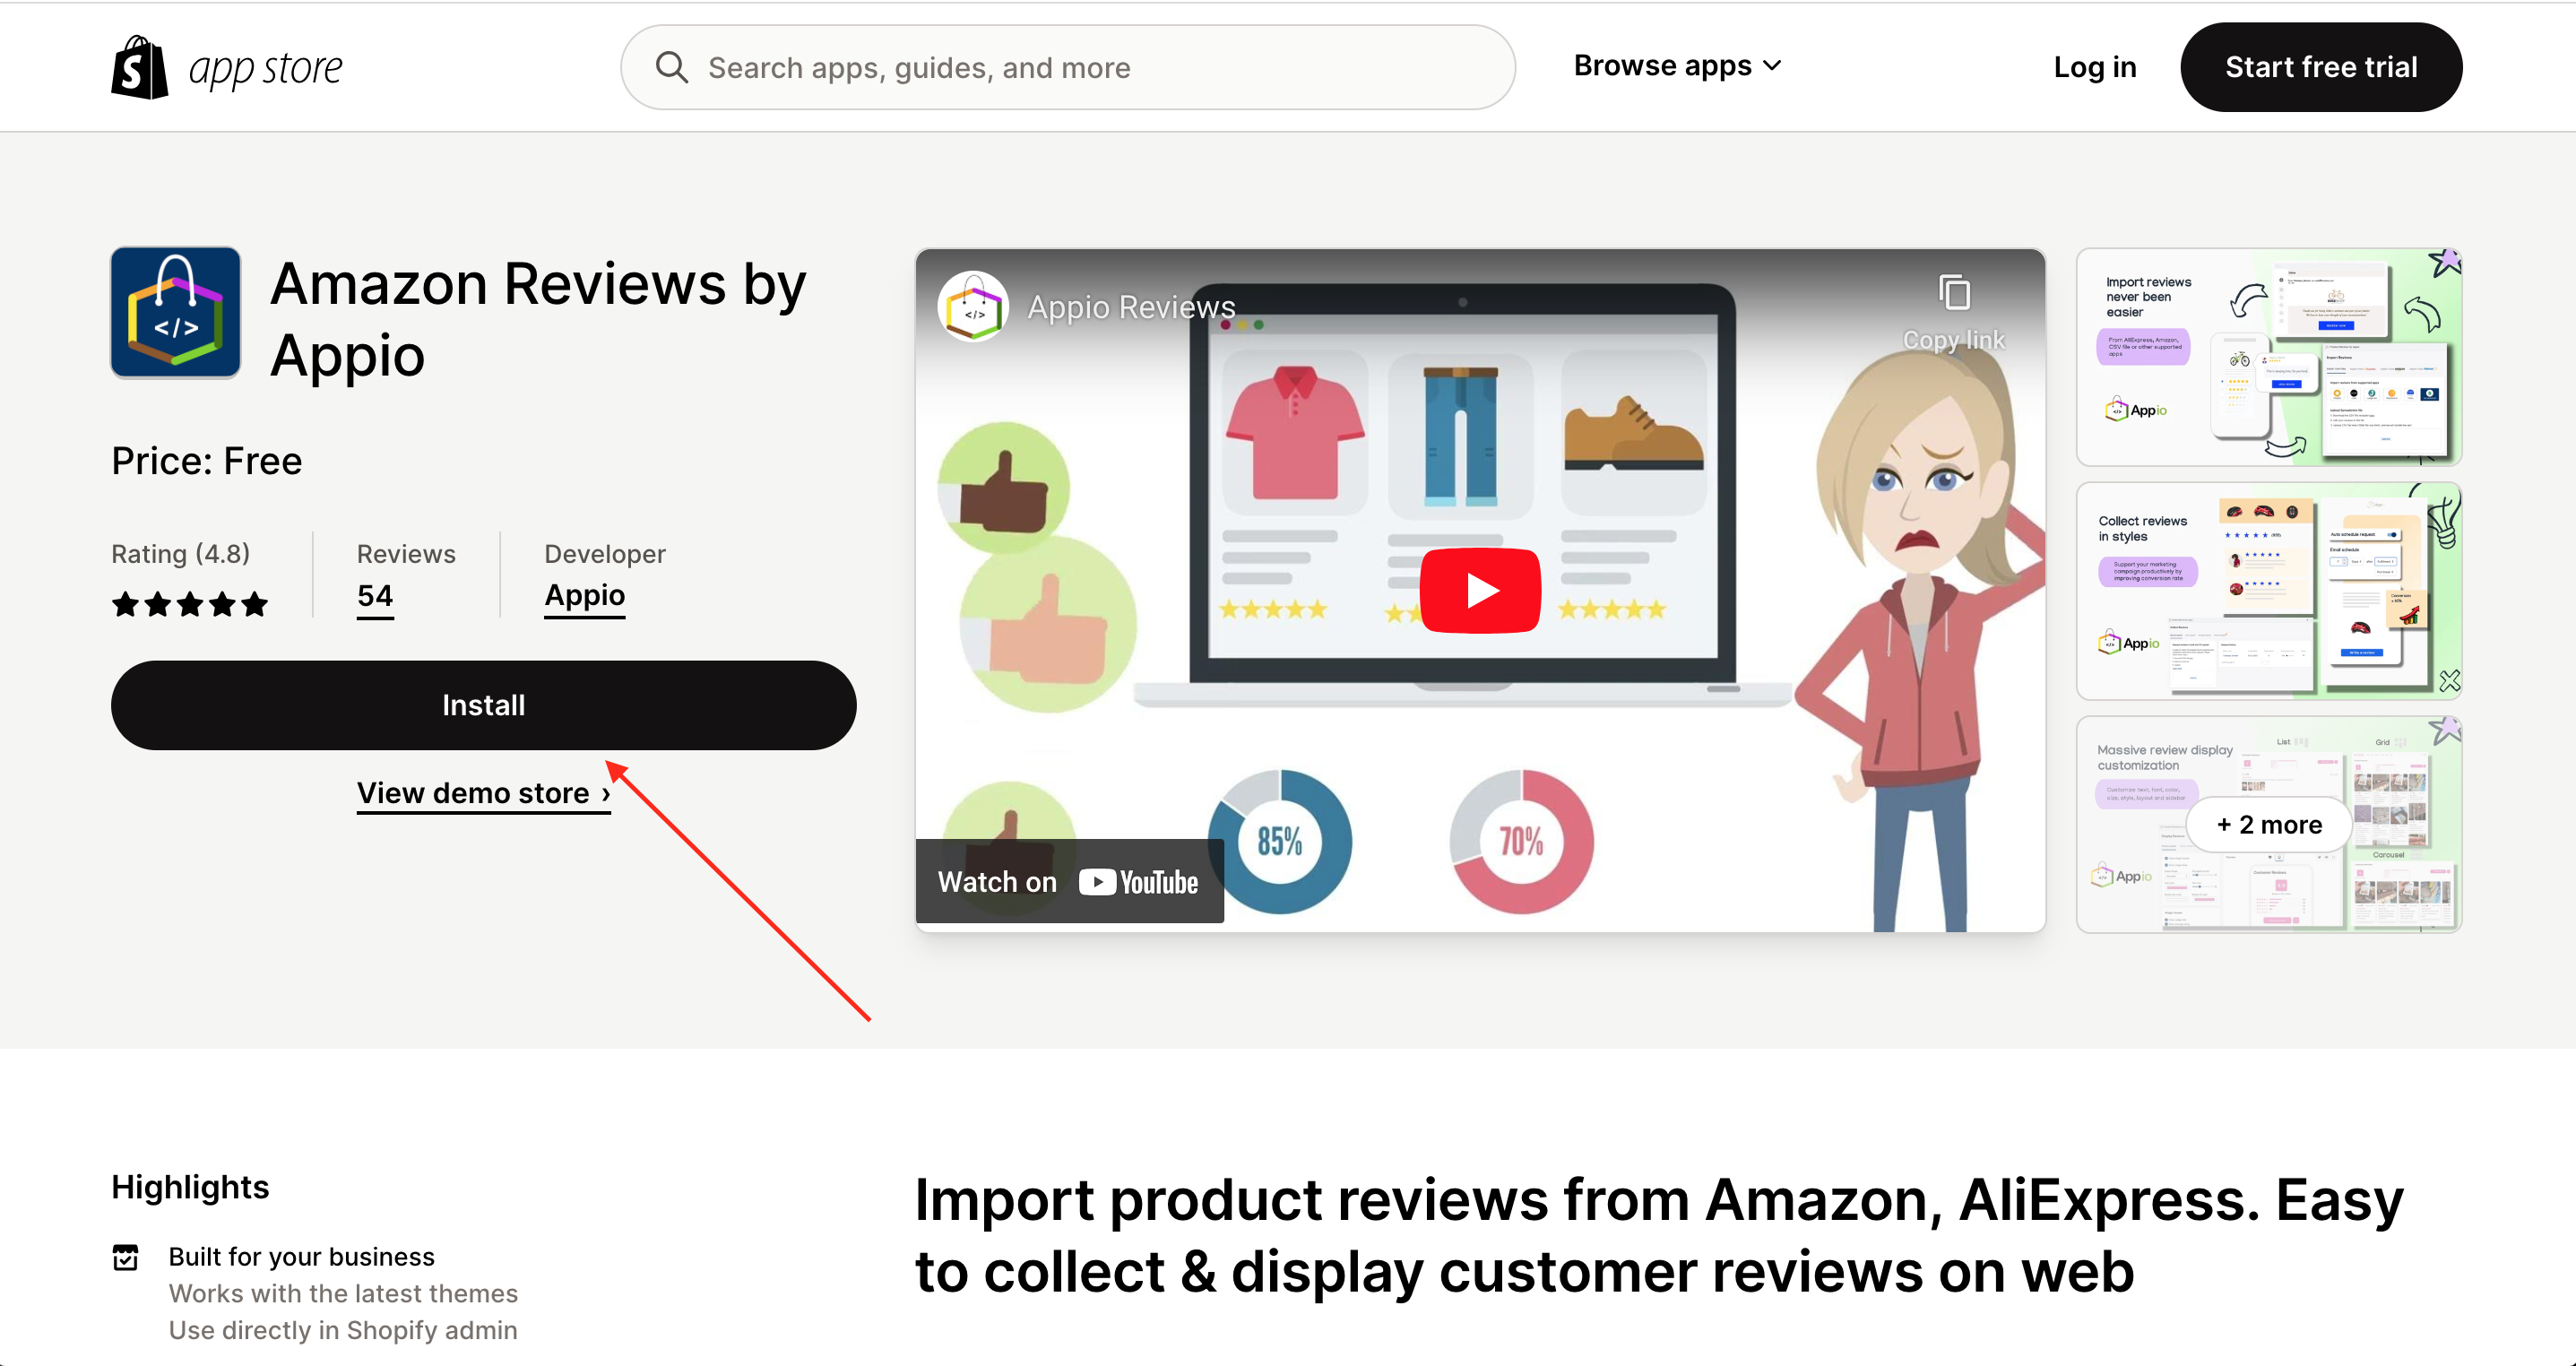Focus the Search apps, guides, and more field
Image resolution: width=2576 pixels, height=1366 pixels.
[1068, 67]
